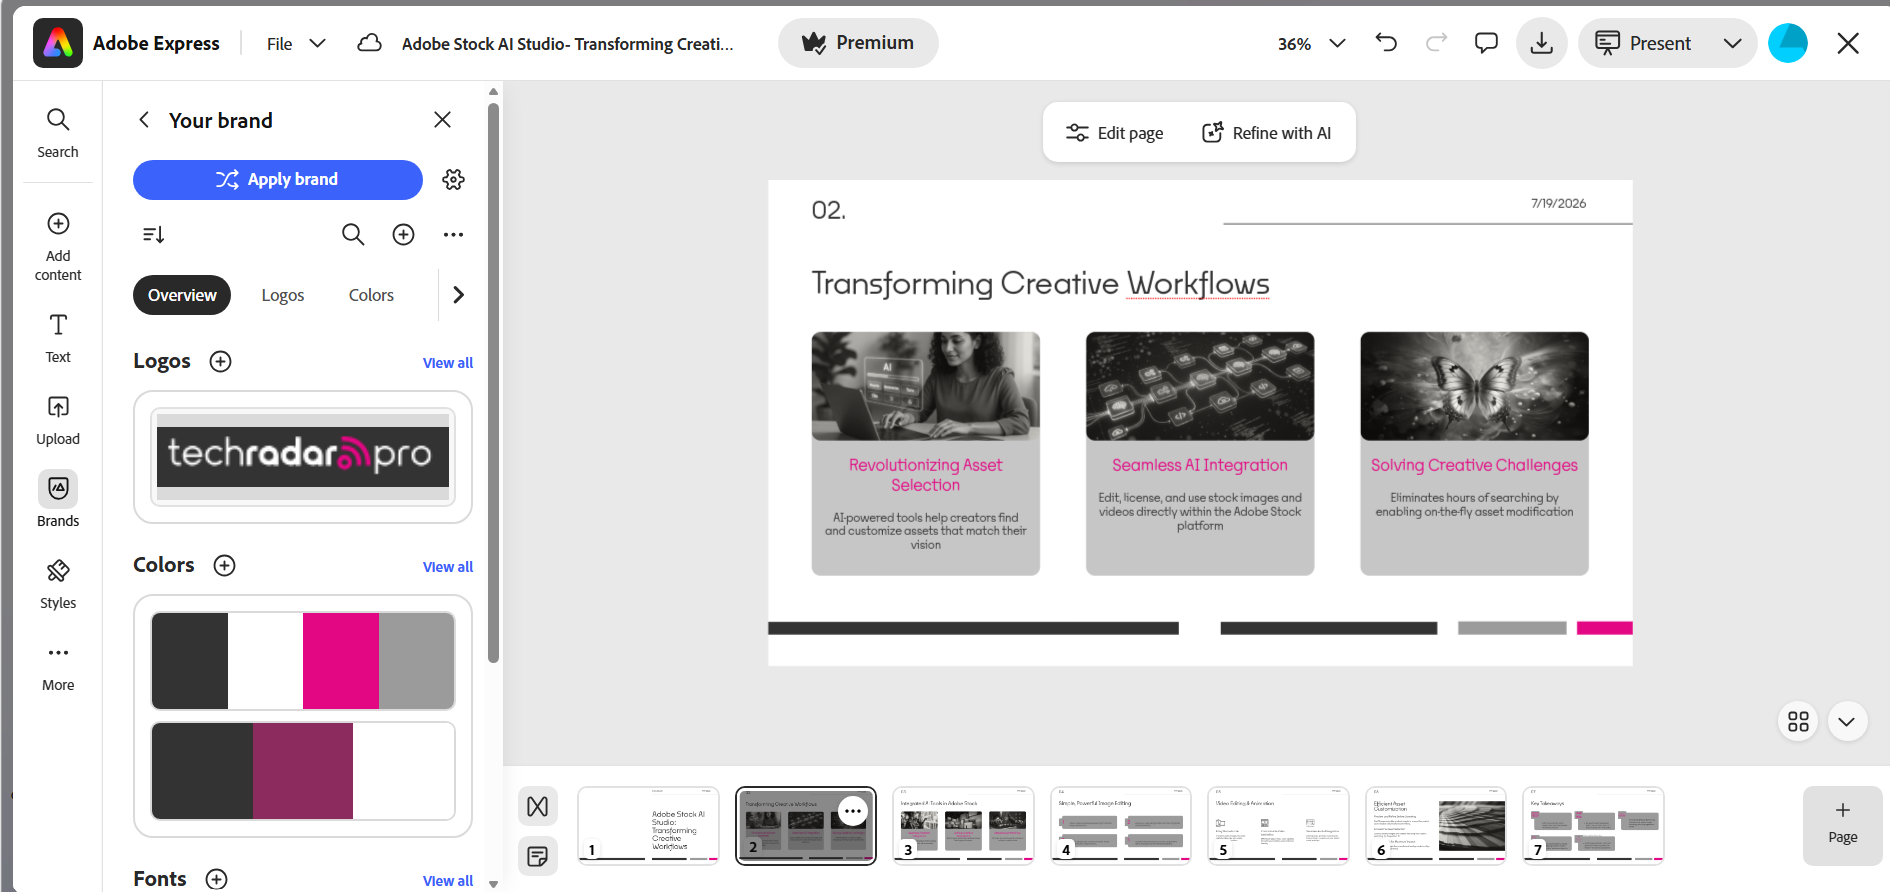The height and width of the screenshot is (892, 1890).
Task: Go back from Your brand panel
Action: coord(144,120)
